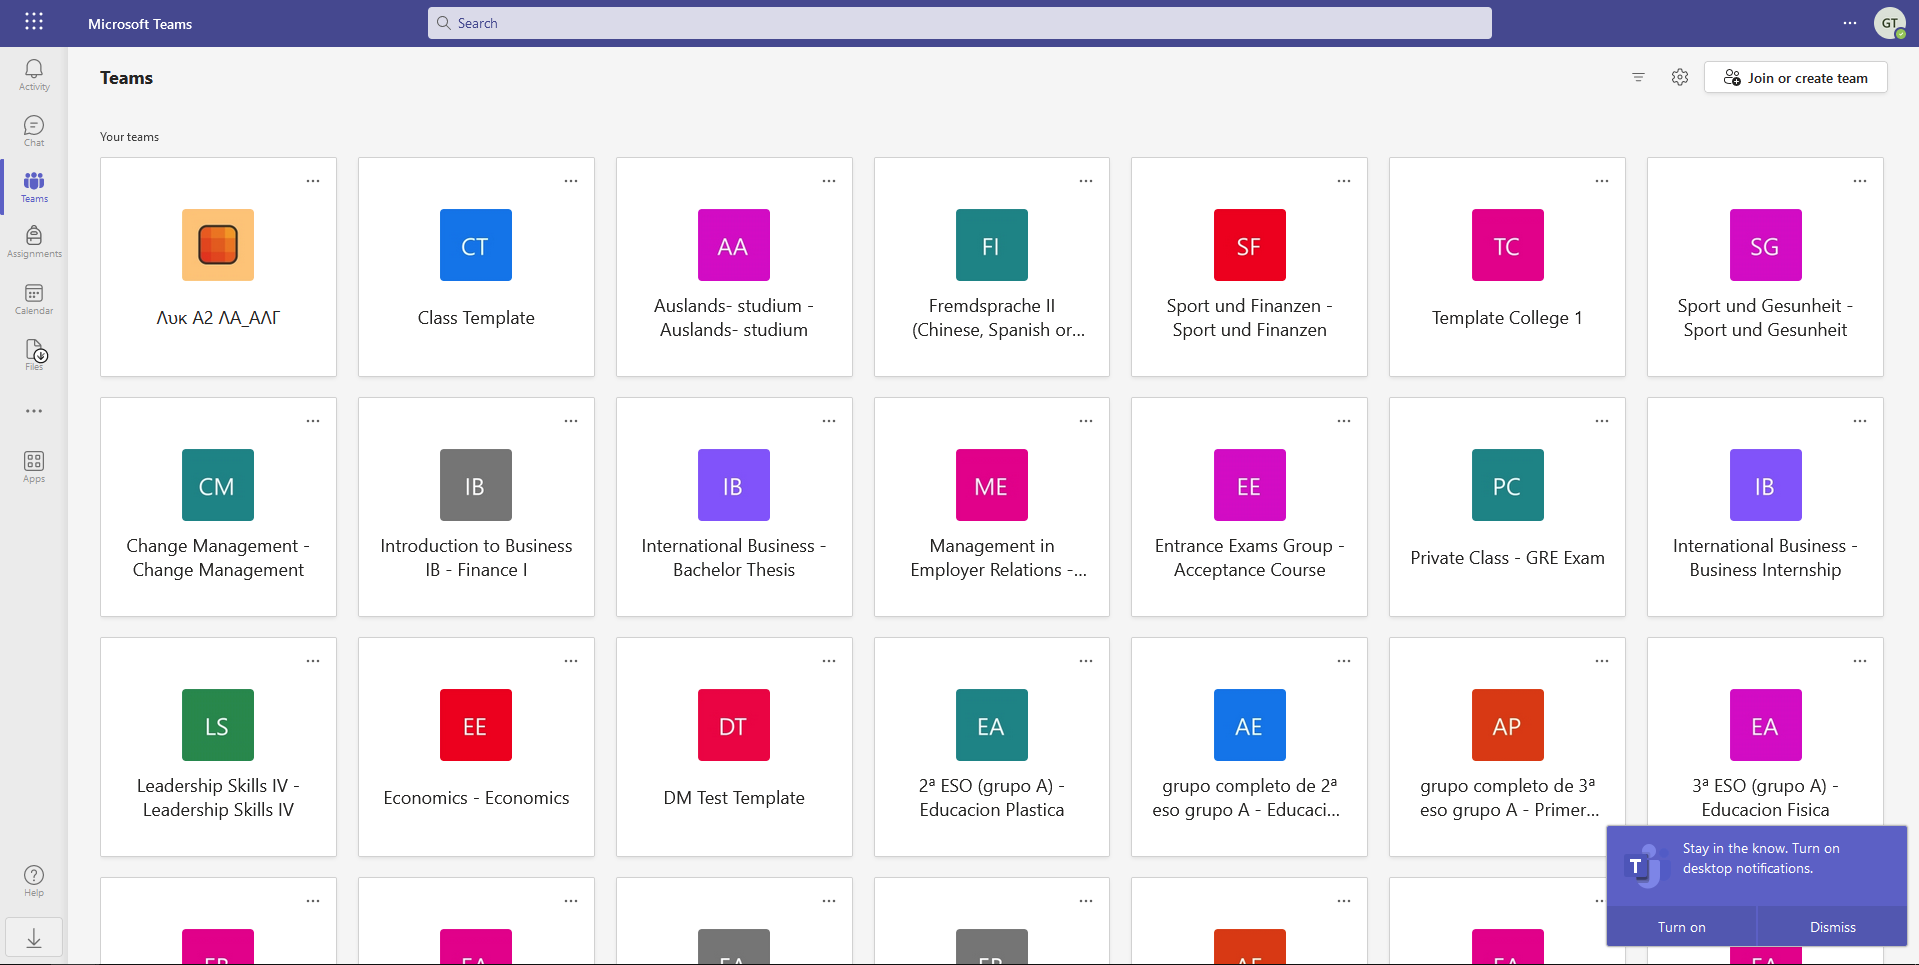Dismiss the notifications prompt
Image resolution: width=1919 pixels, height=965 pixels.
[x=1833, y=927]
